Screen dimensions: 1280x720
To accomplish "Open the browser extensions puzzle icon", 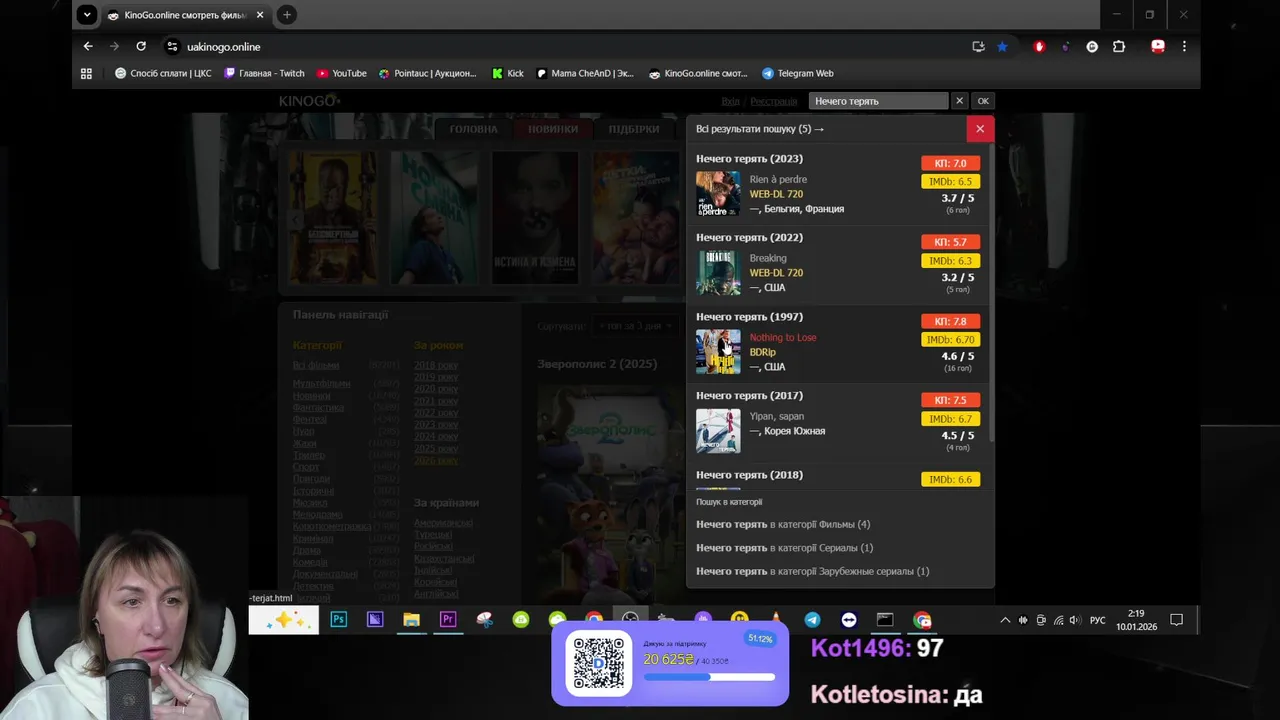I will click(1119, 46).
